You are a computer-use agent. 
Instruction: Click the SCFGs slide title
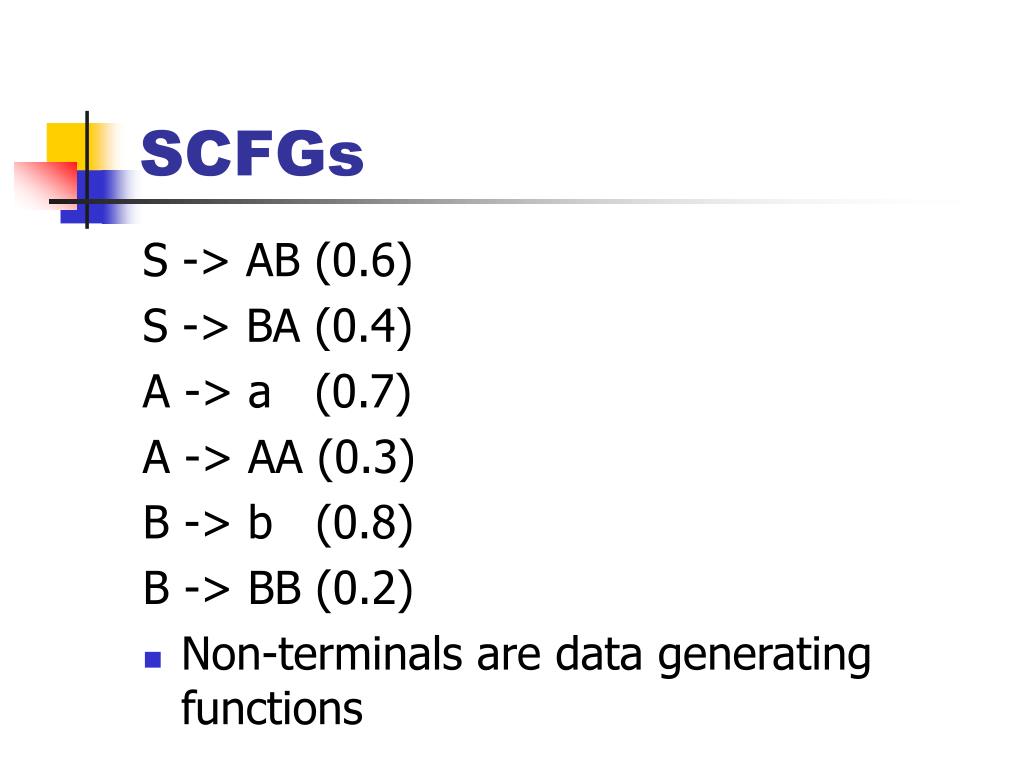tap(252, 154)
